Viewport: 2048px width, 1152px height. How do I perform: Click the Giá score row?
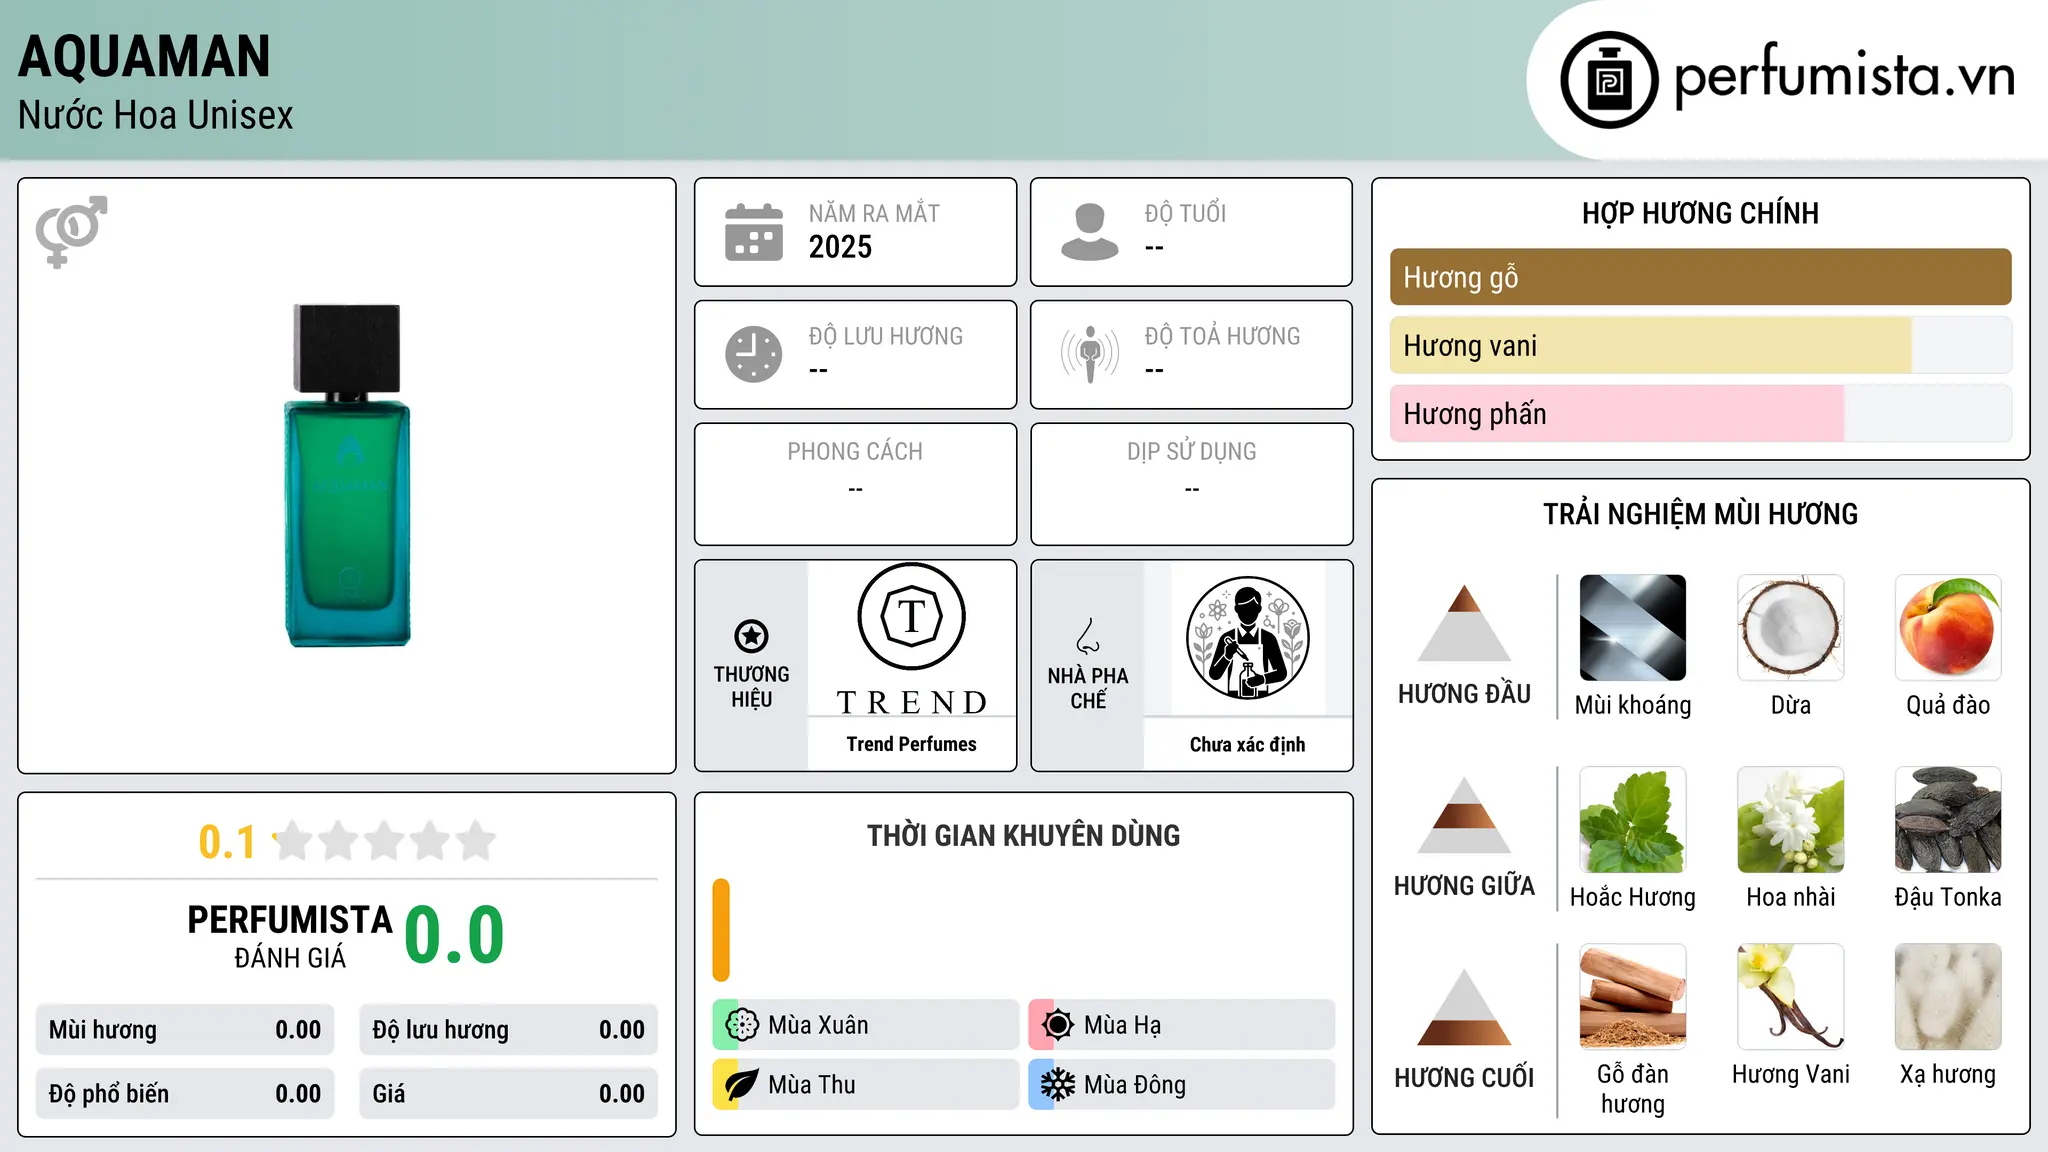tap(508, 1094)
